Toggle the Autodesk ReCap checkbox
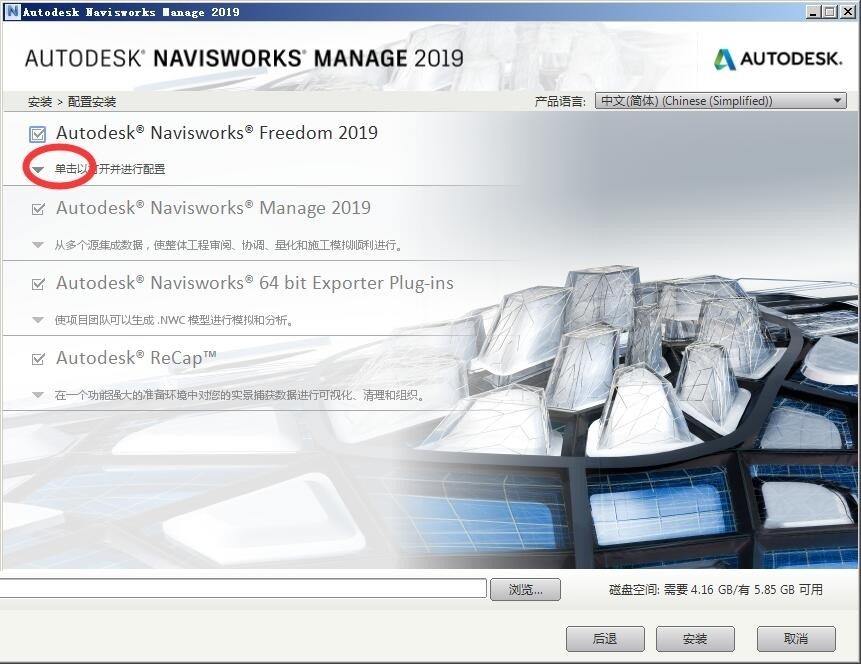This screenshot has width=861, height=664. coord(38,359)
